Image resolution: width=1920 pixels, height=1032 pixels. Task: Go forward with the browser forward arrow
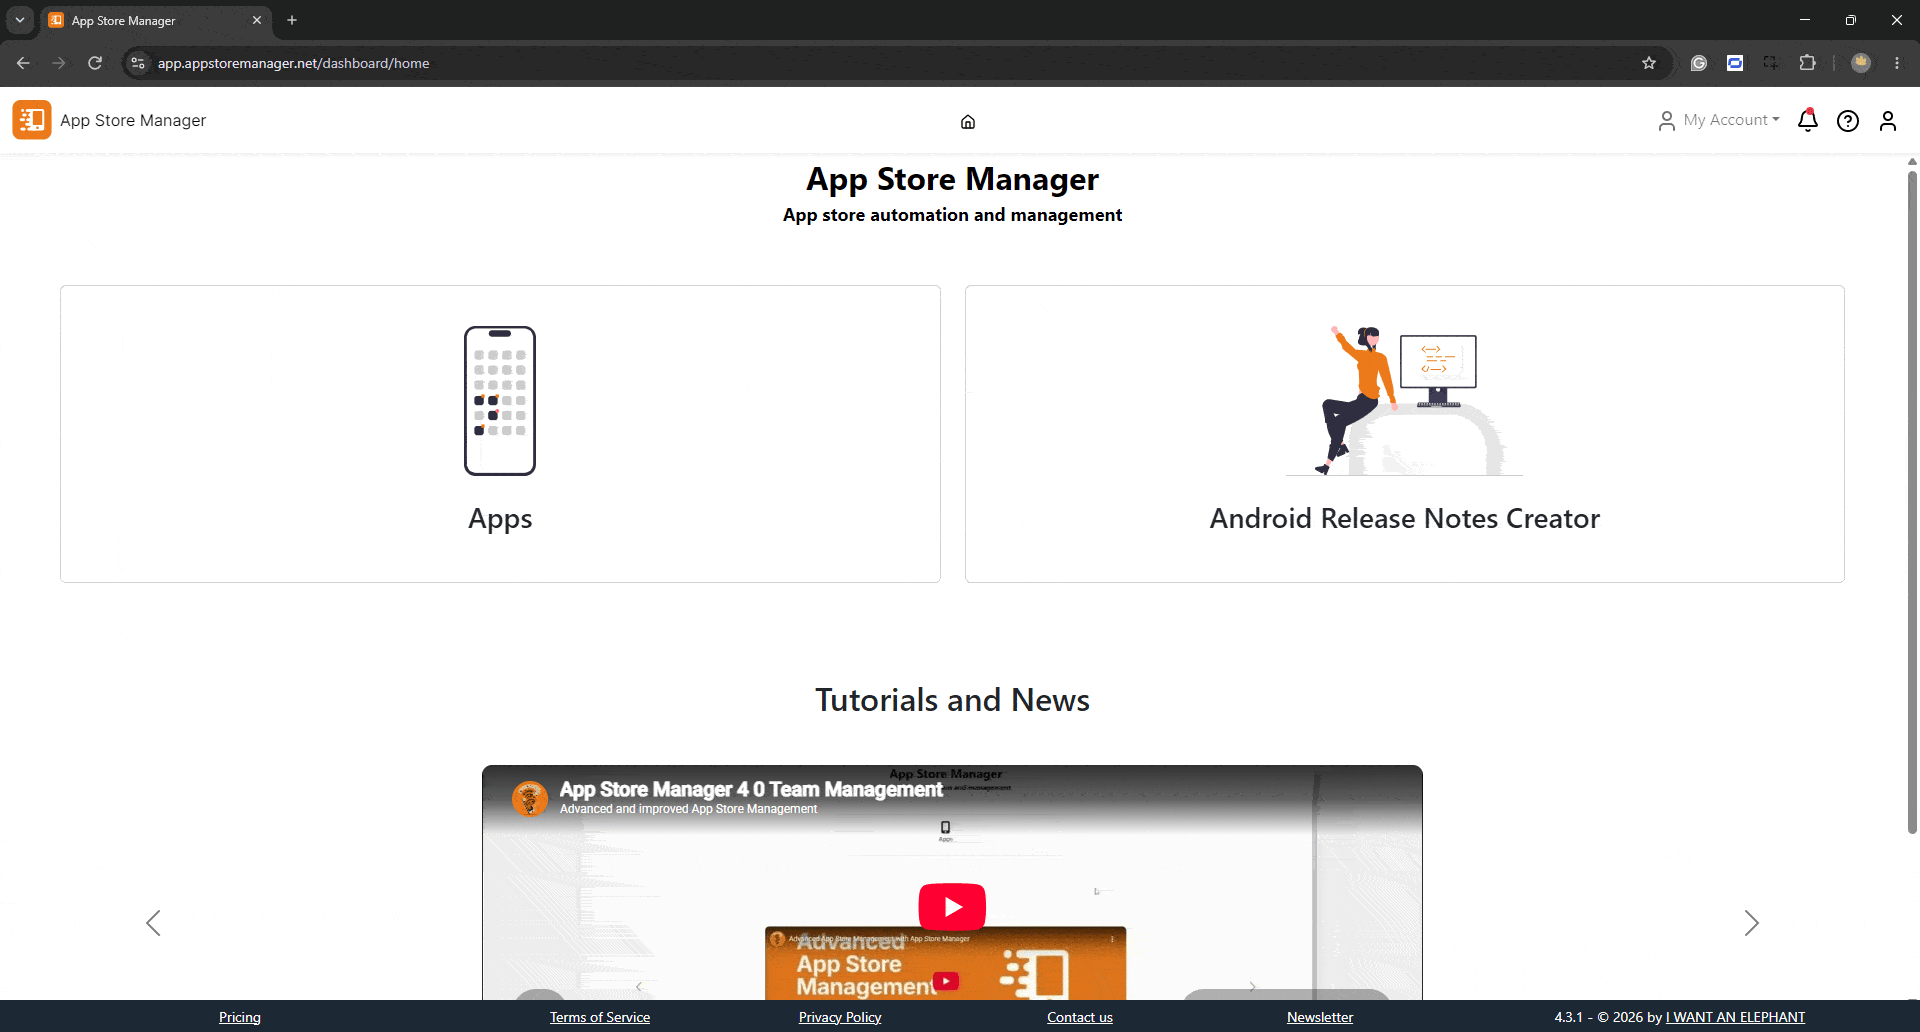[59, 63]
